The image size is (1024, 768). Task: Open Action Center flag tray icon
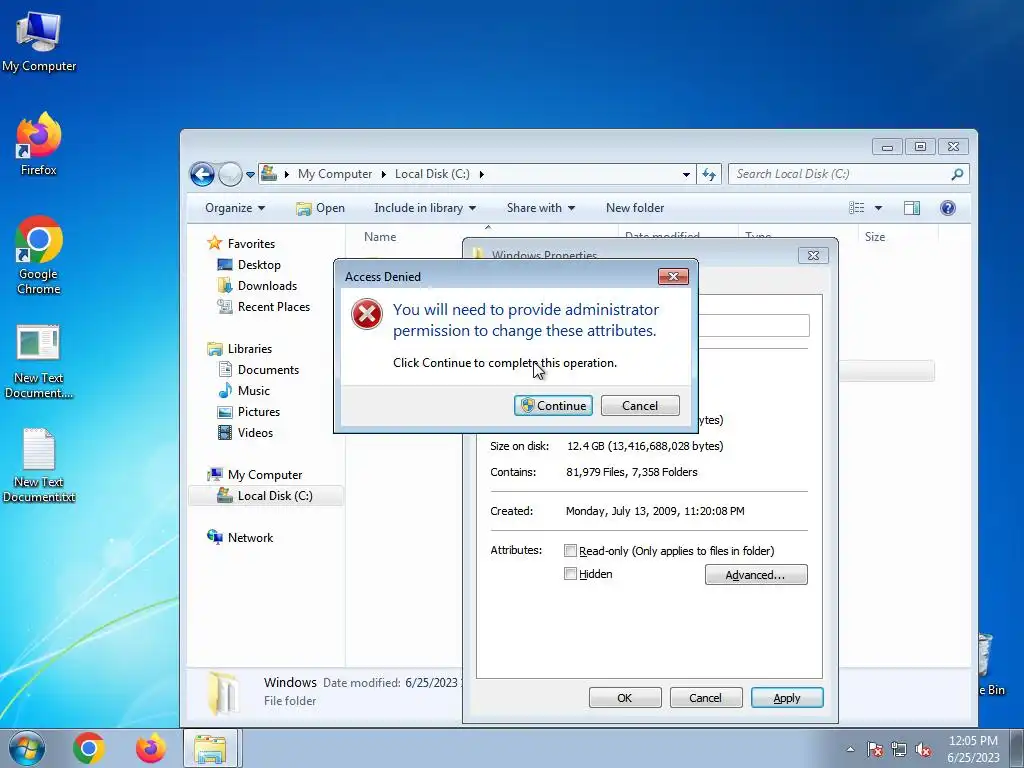[x=875, y=749]
